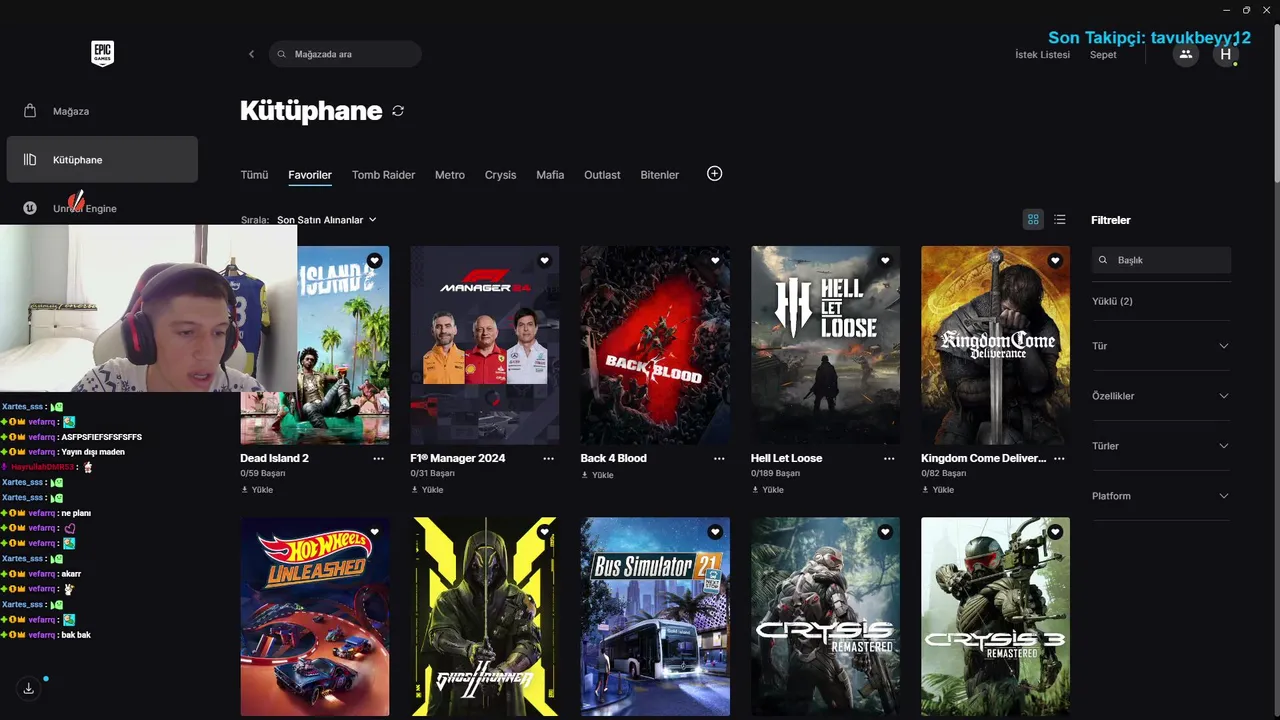Click Yükle under F1 Manager 2024

pyautogui.click(x=427, y=490)
